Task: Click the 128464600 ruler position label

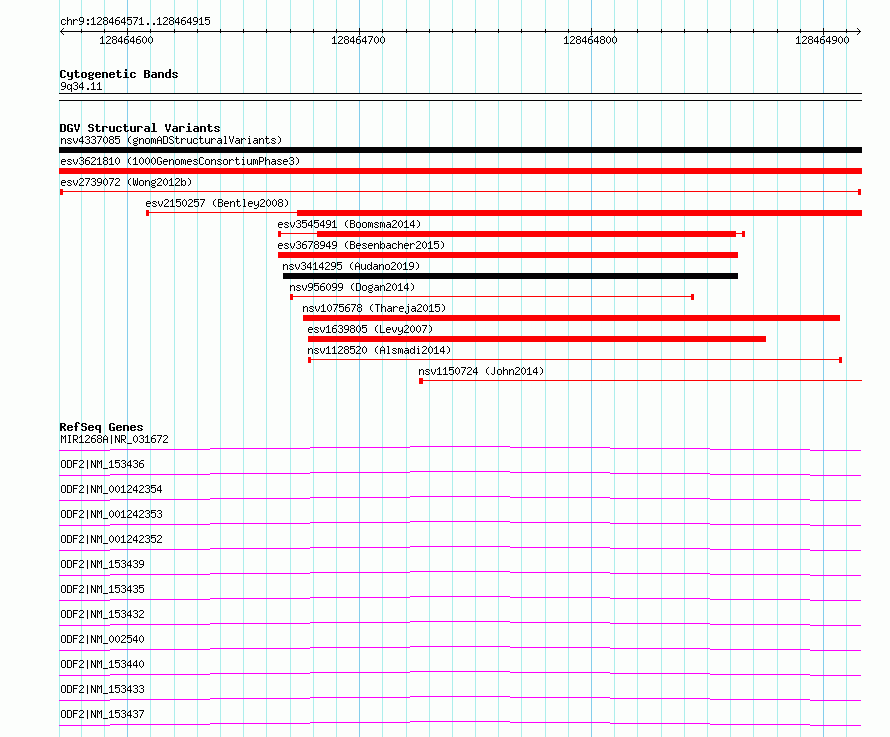Action: (126, 40)
